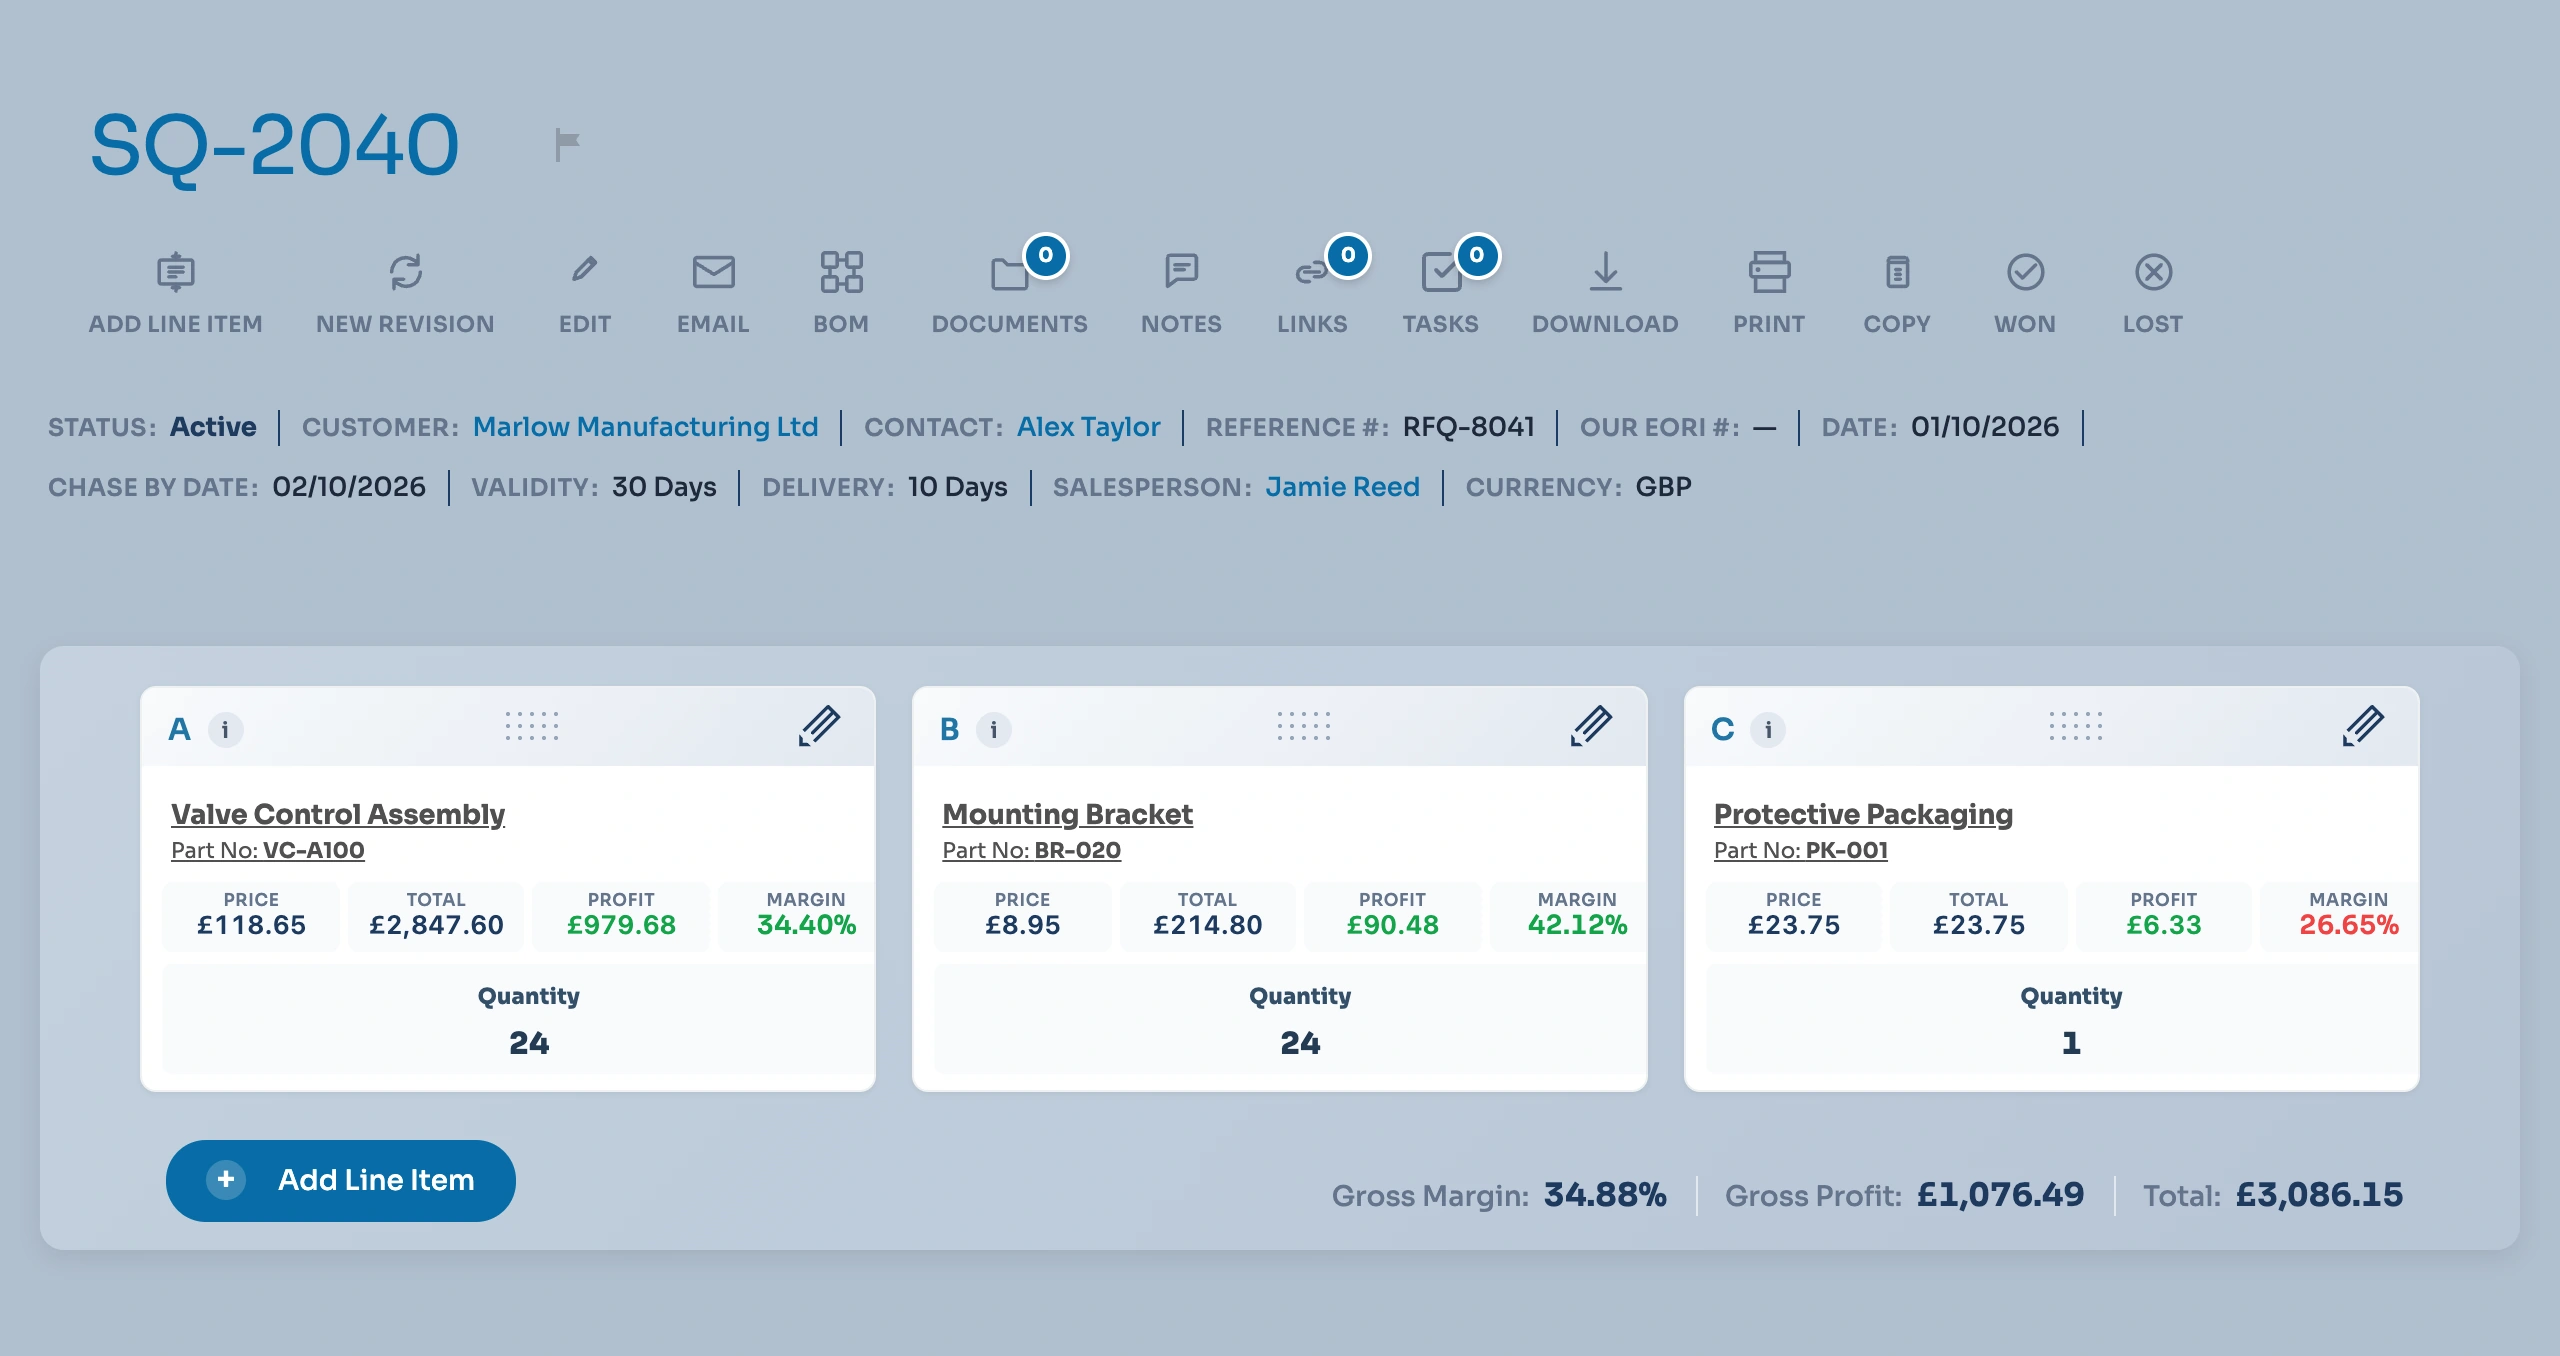2560x1356 pixels.
Task: Edit line item A with the pencil icon
Action: pyautogui.click(x=819, y=726)
